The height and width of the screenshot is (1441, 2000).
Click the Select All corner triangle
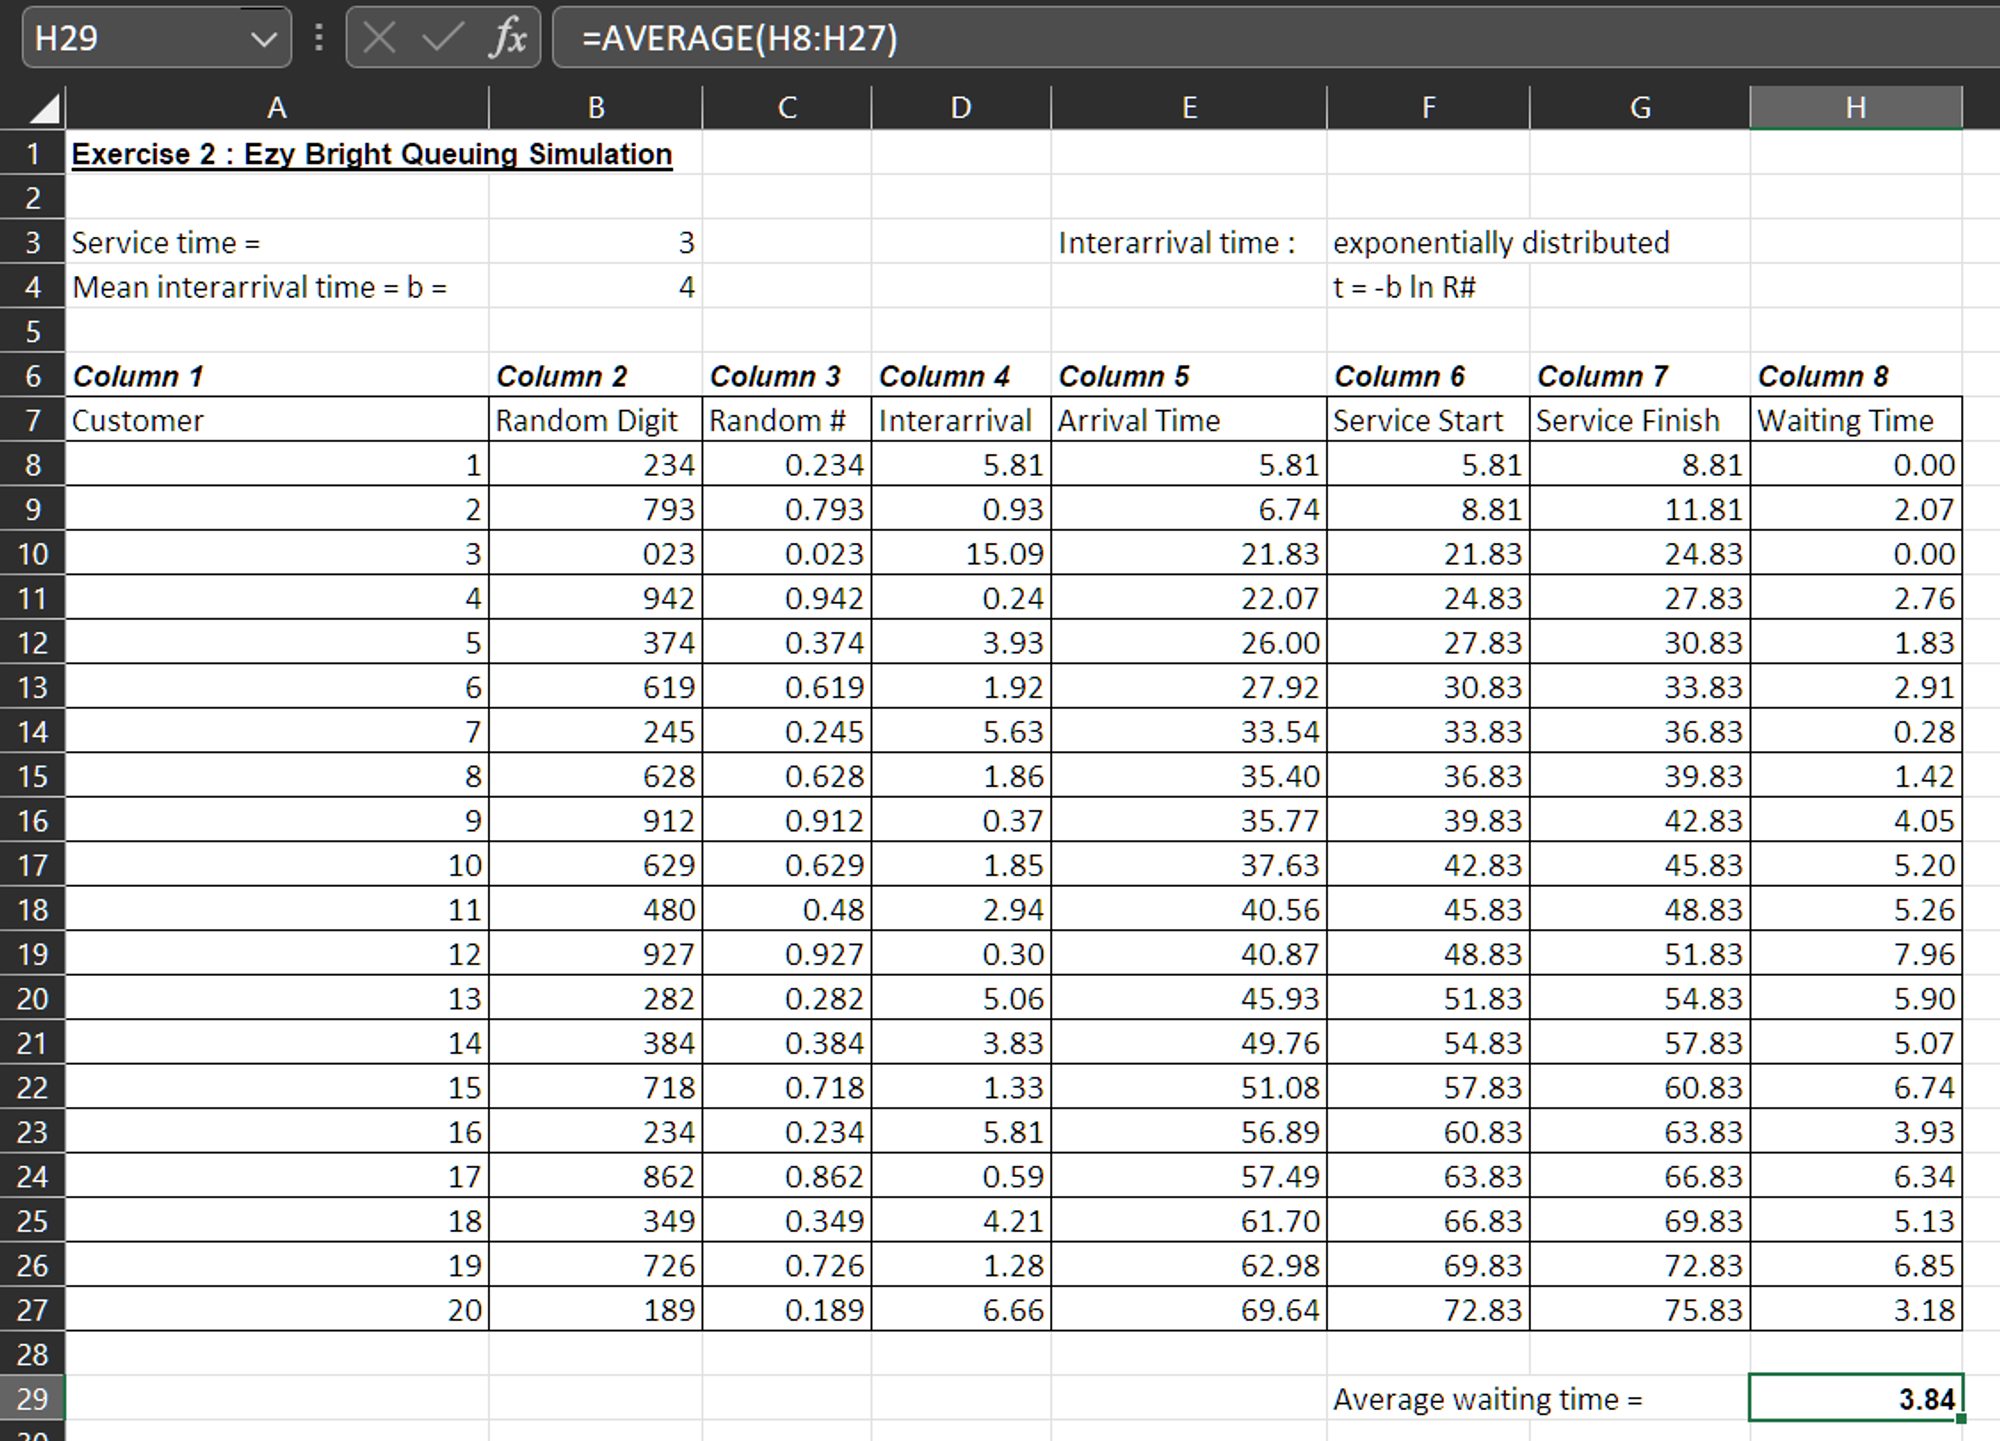(44, 107)
